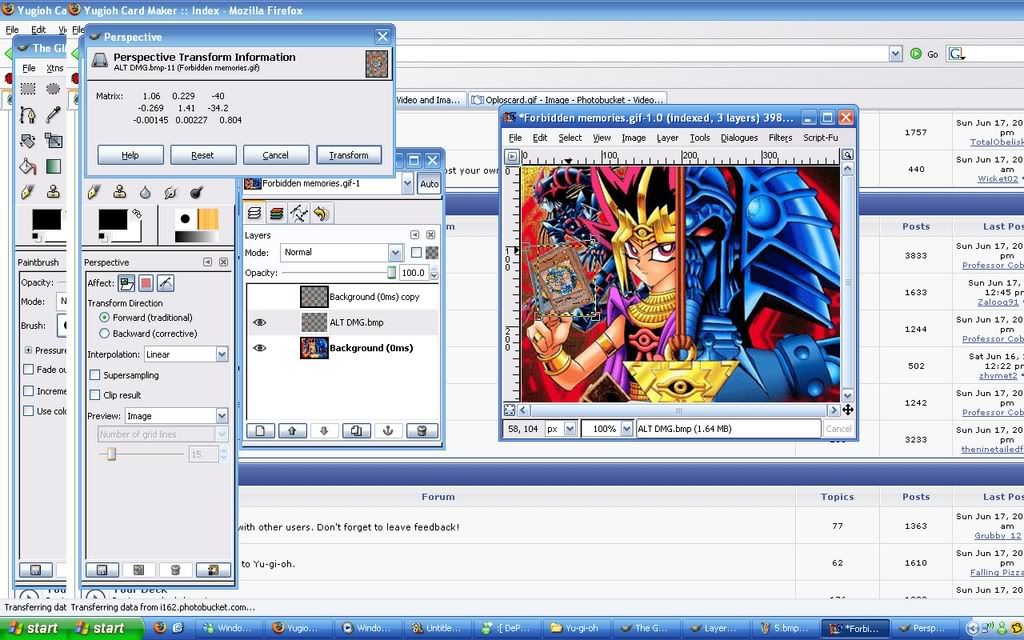The width and height of the screenshot is (1024, 640).
Task: Set Affect to transform path
Action: click(166, 283)
